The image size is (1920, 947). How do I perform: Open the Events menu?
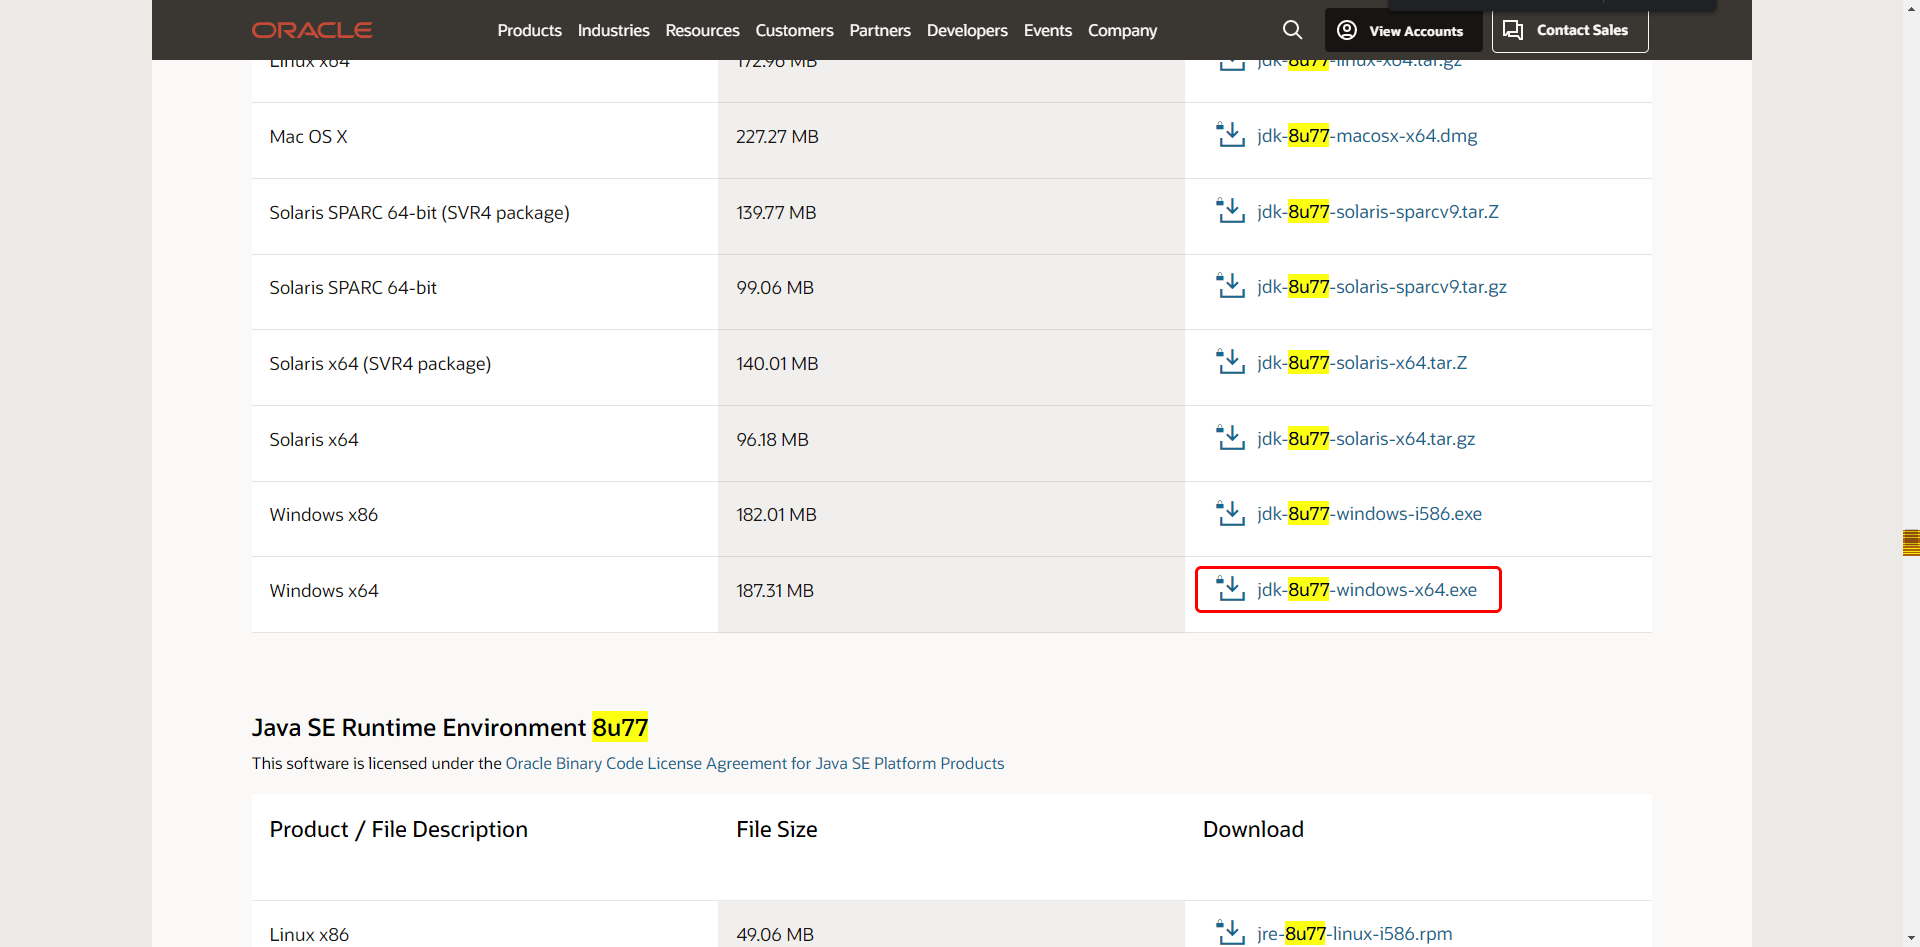[x=1047, y=30]
